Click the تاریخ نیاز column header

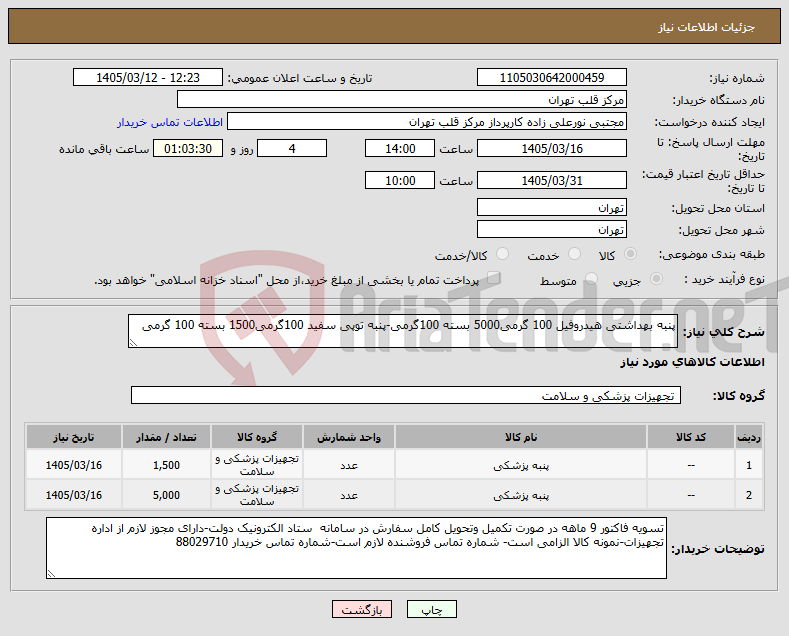coord(74,437)
